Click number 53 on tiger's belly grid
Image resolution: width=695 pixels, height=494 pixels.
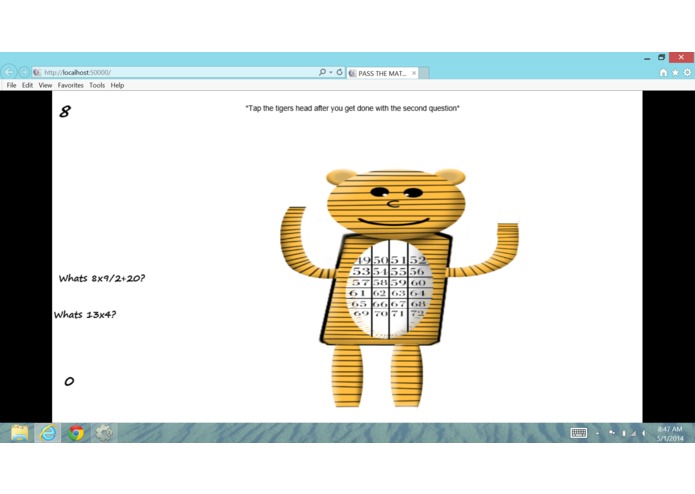[x=361, y=271]
